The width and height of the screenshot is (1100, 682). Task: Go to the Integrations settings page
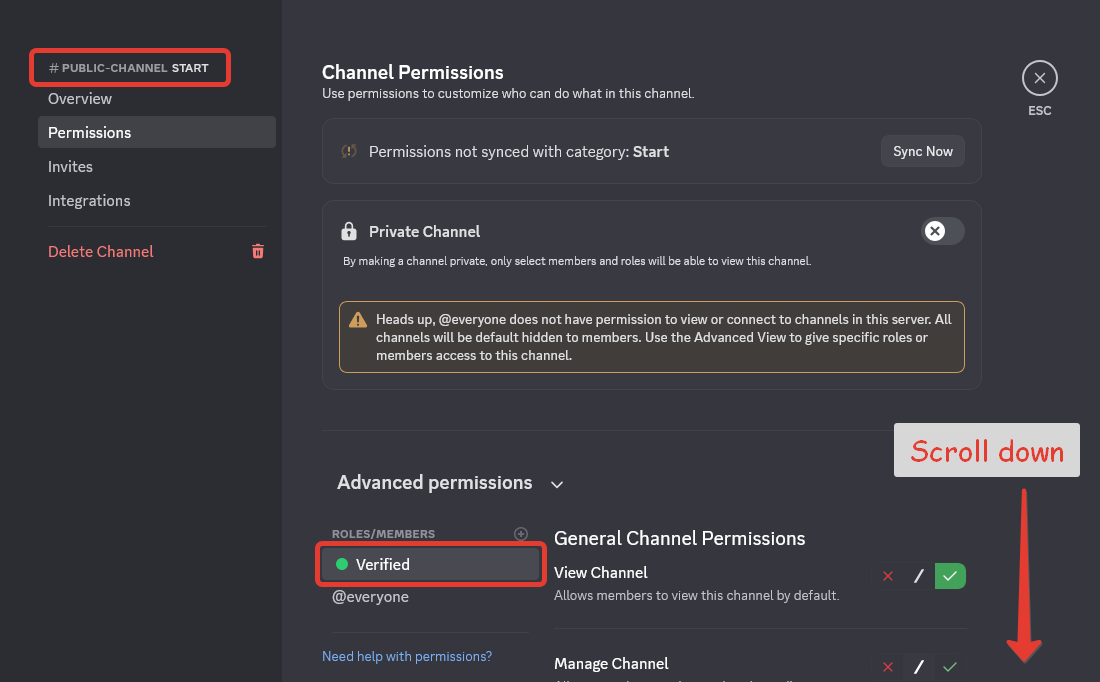(x=89, y=201)
